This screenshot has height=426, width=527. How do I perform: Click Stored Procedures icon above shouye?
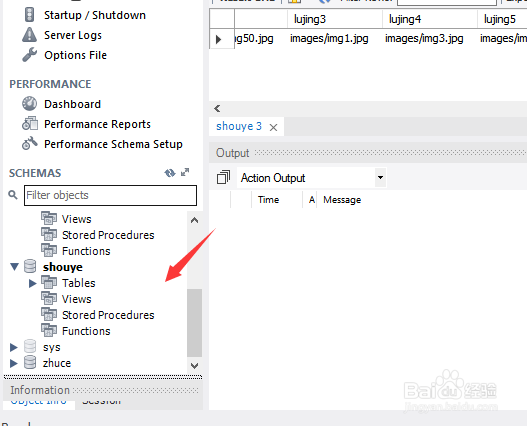(x=49, y=235)
